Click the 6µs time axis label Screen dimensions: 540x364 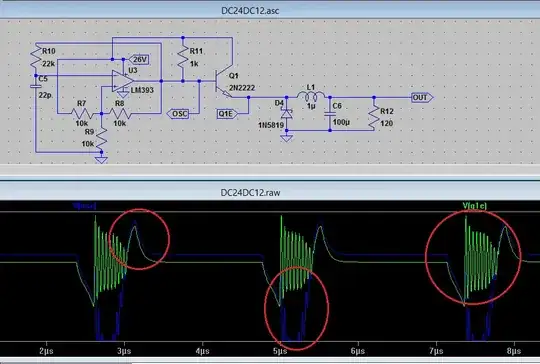point(358,351)
